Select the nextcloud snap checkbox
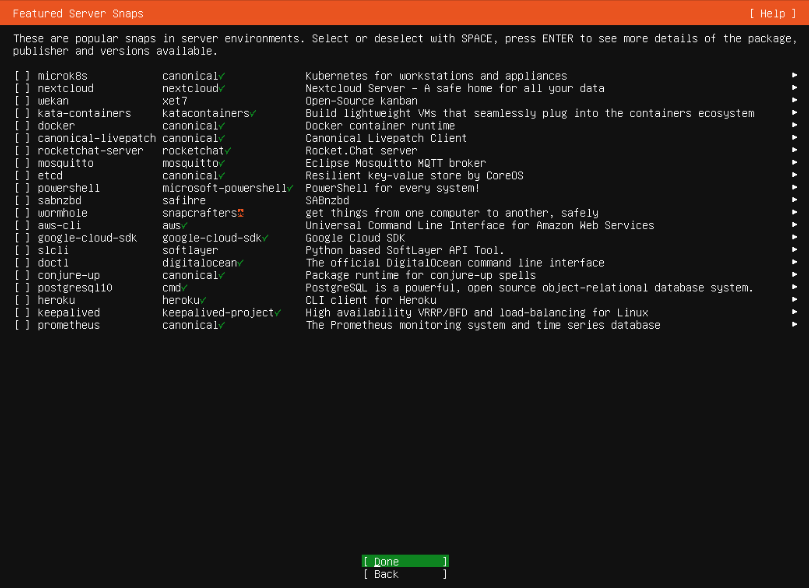809x588 pixels. (22, 88)
